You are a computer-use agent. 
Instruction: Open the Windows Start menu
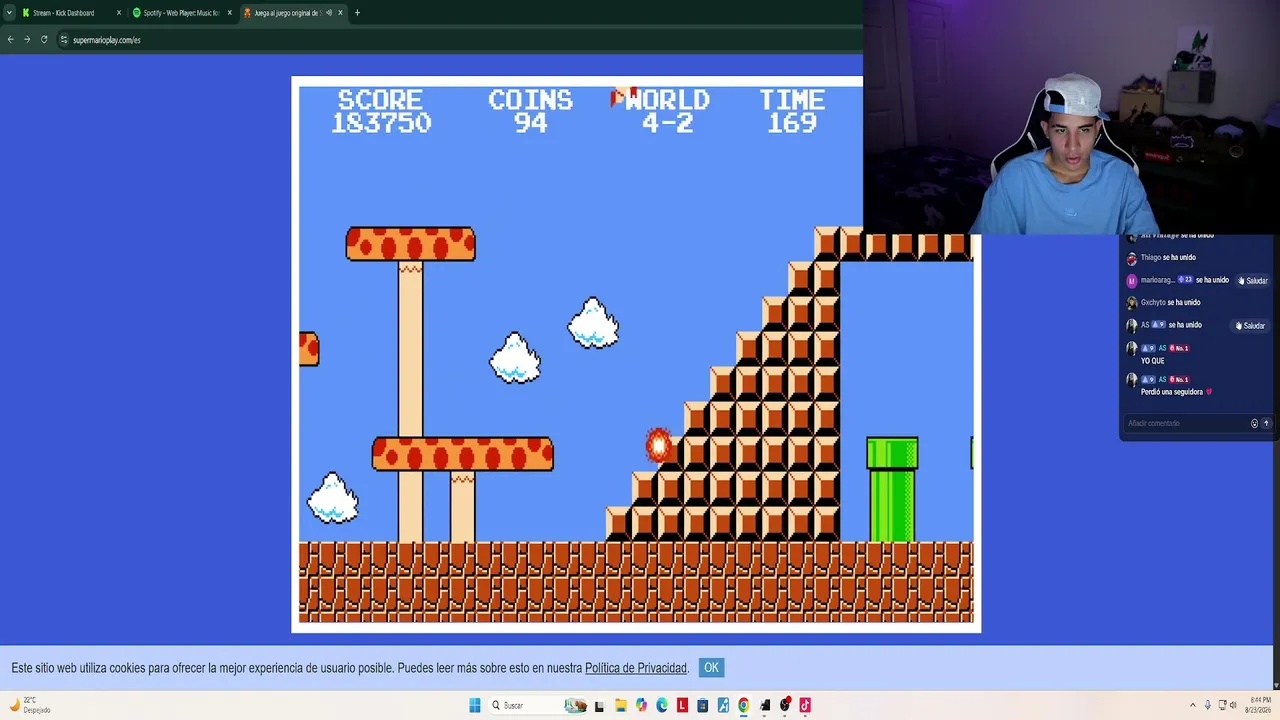click(475, 705)
